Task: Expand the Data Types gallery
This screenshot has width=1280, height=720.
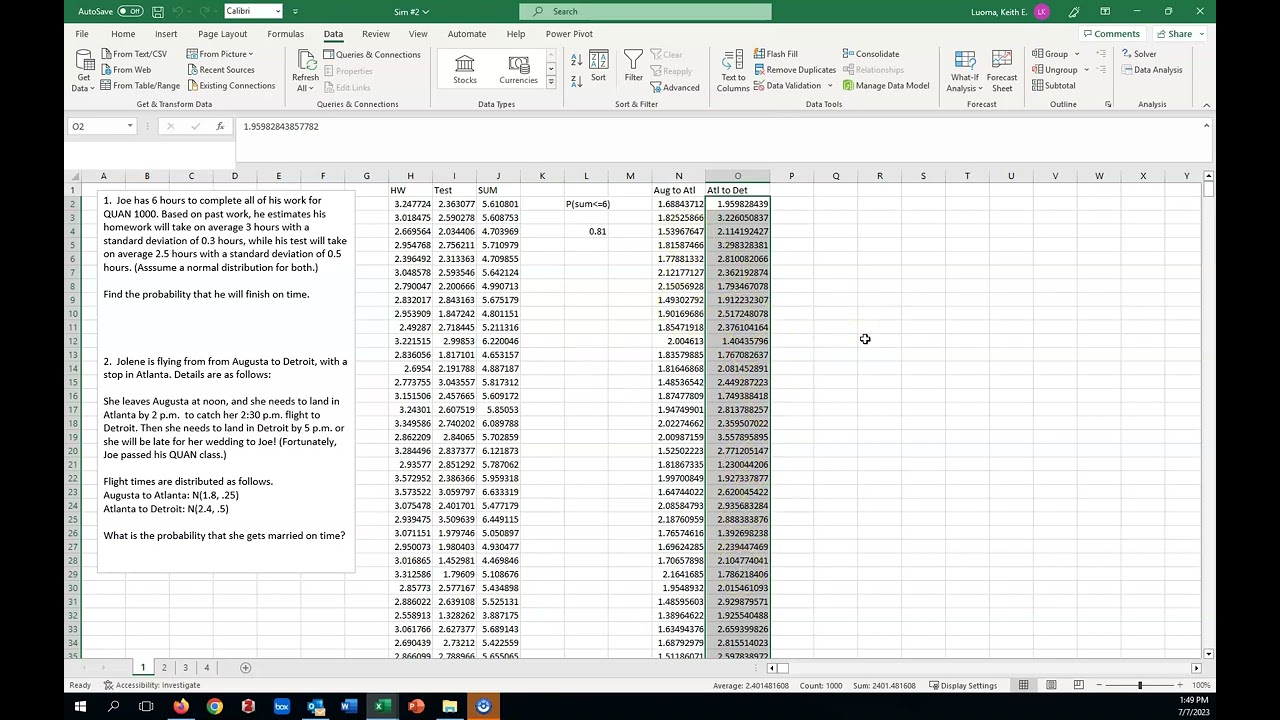Action: [550, 82]
